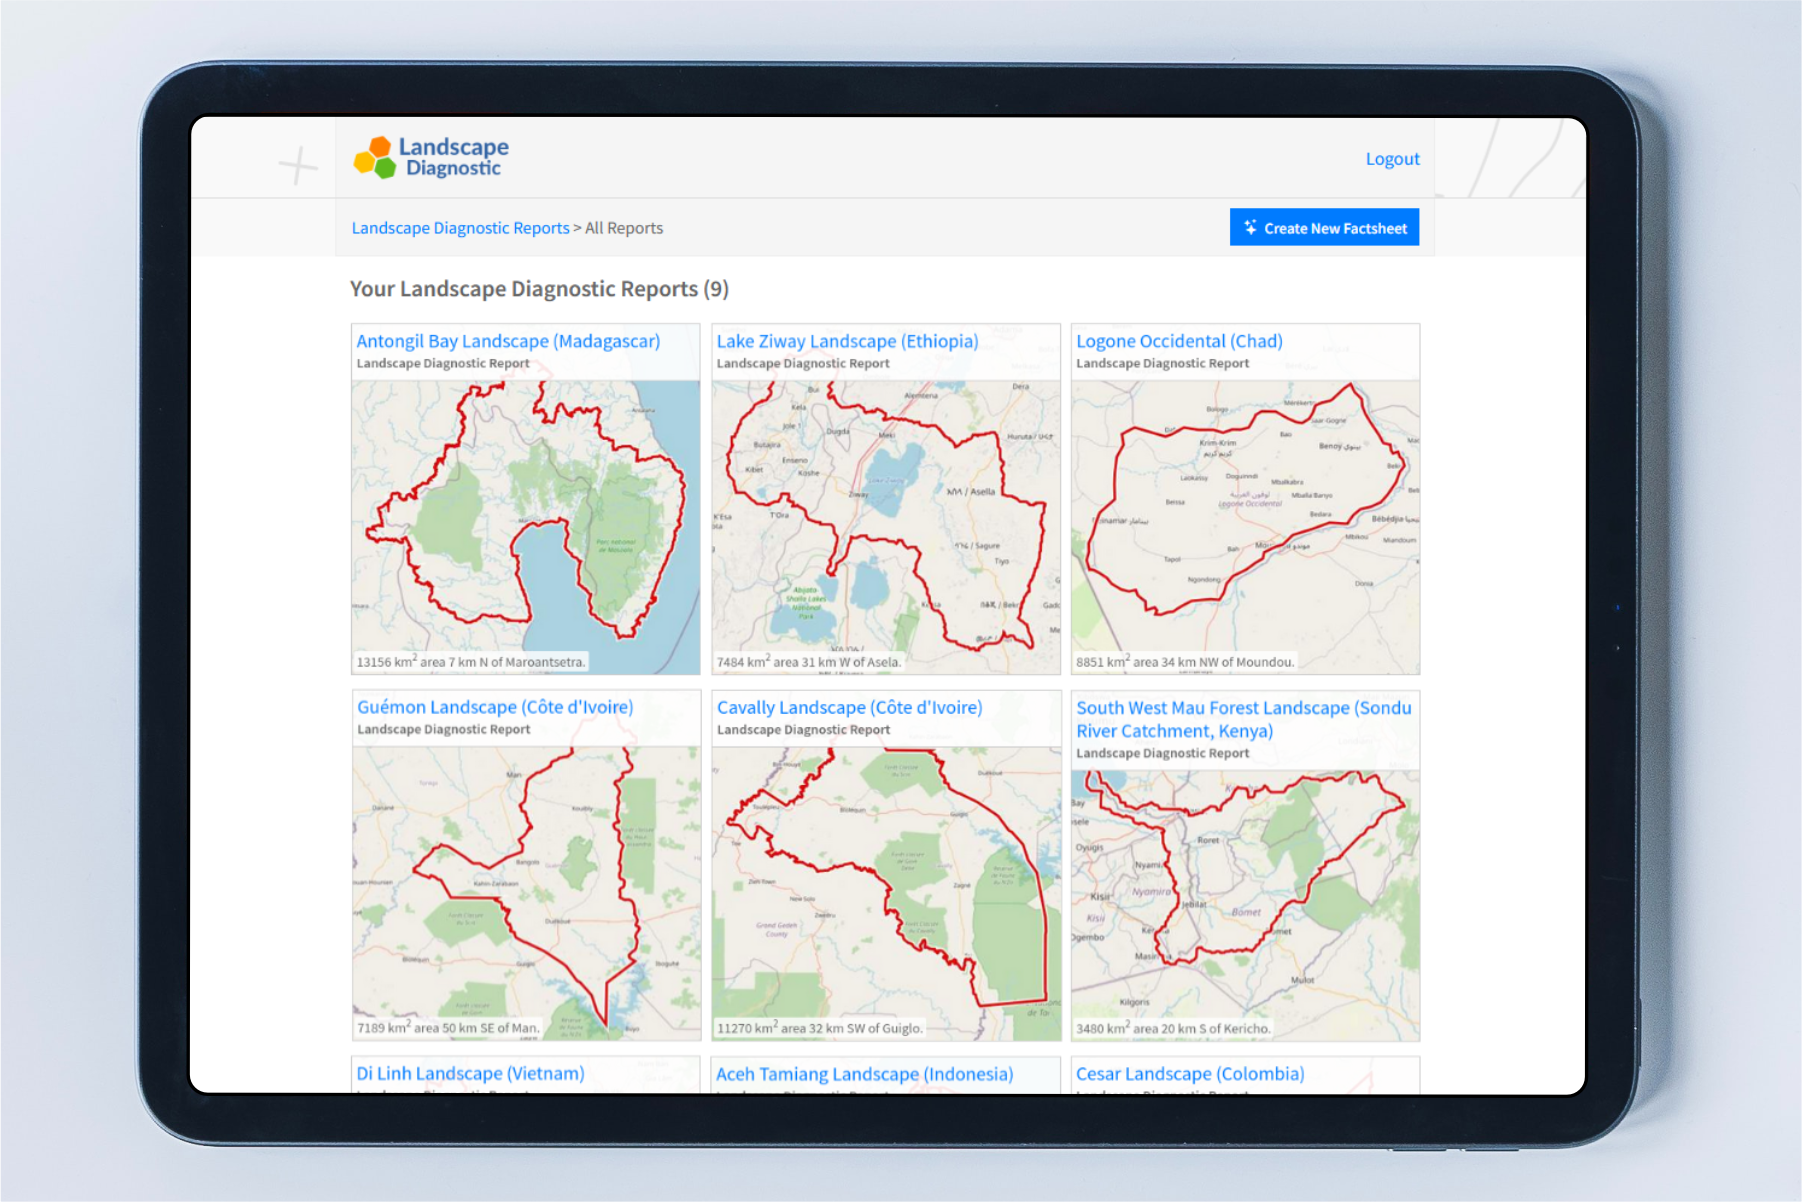The image size is (1802, 1202).
Task: Click the 'All Reports' breadcrumb text
Action: [x=624, y=228]
